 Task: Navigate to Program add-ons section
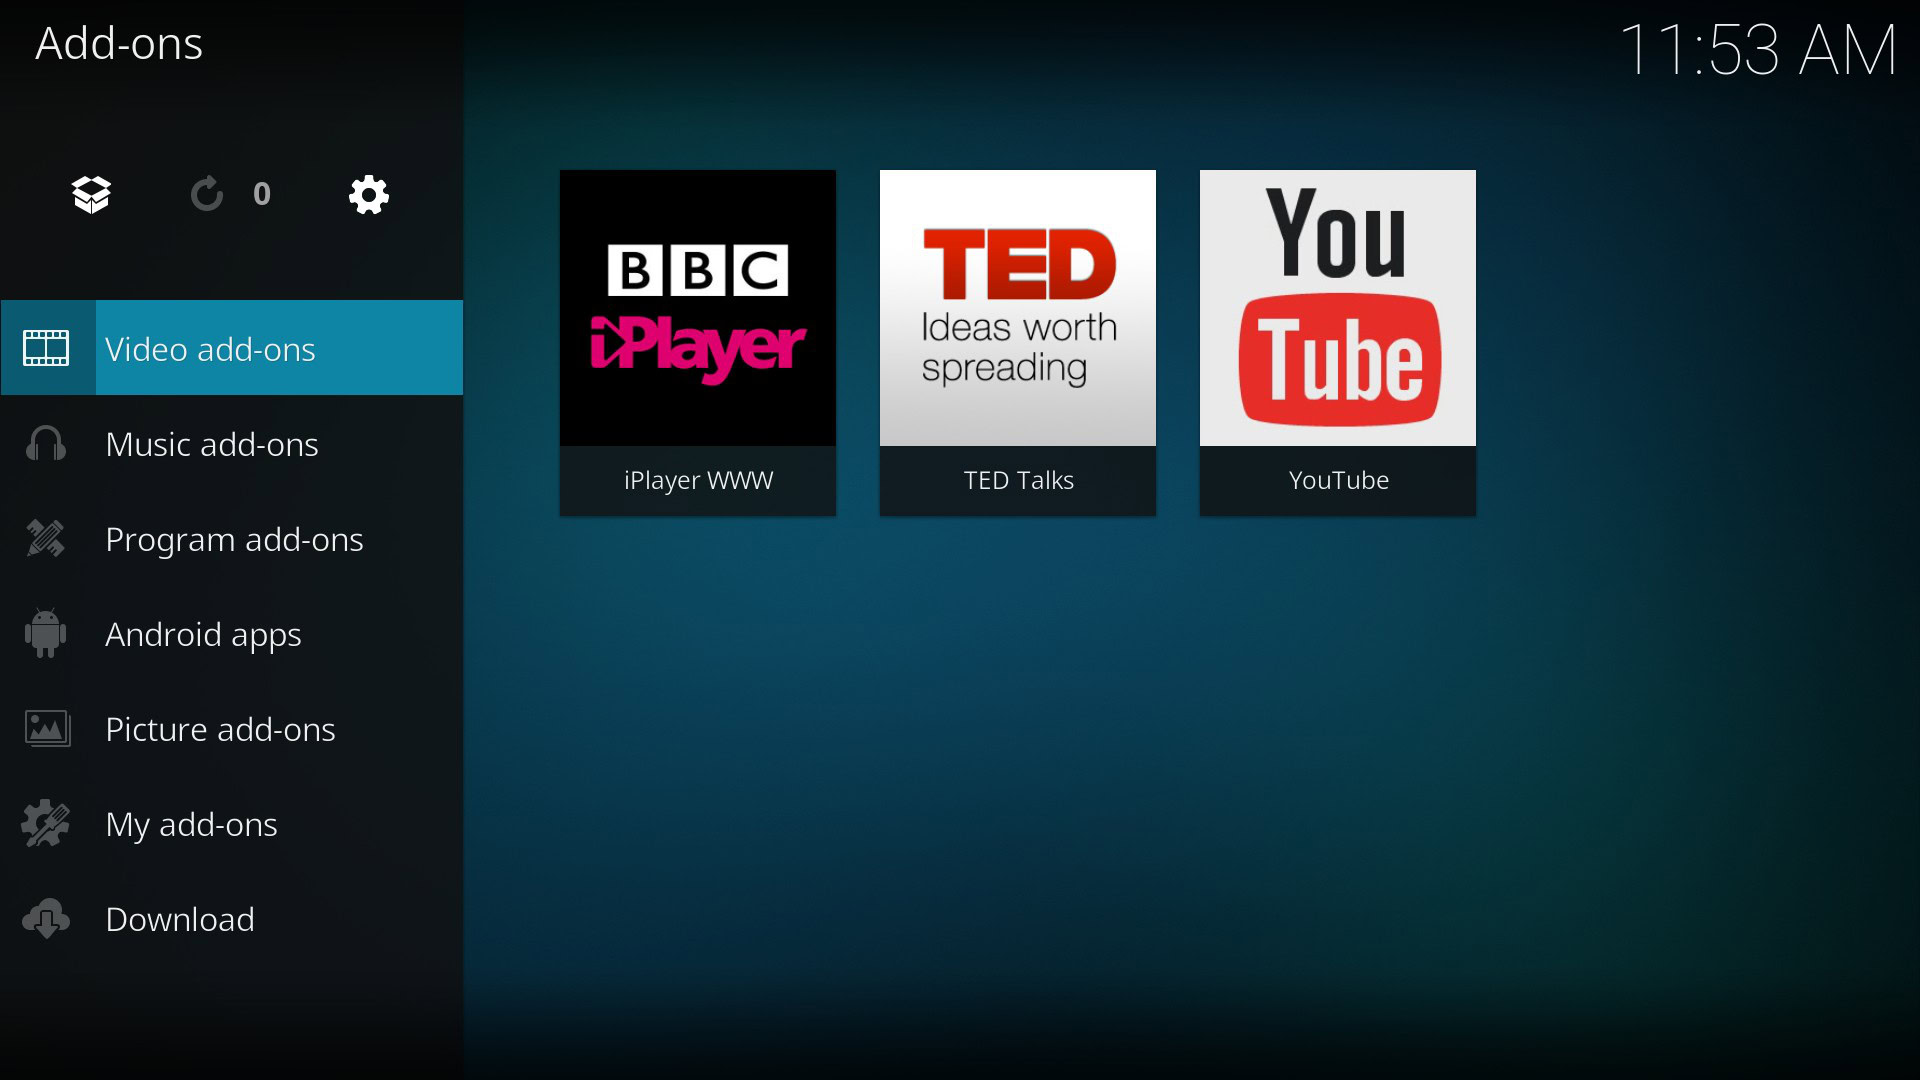coord(235,538)
